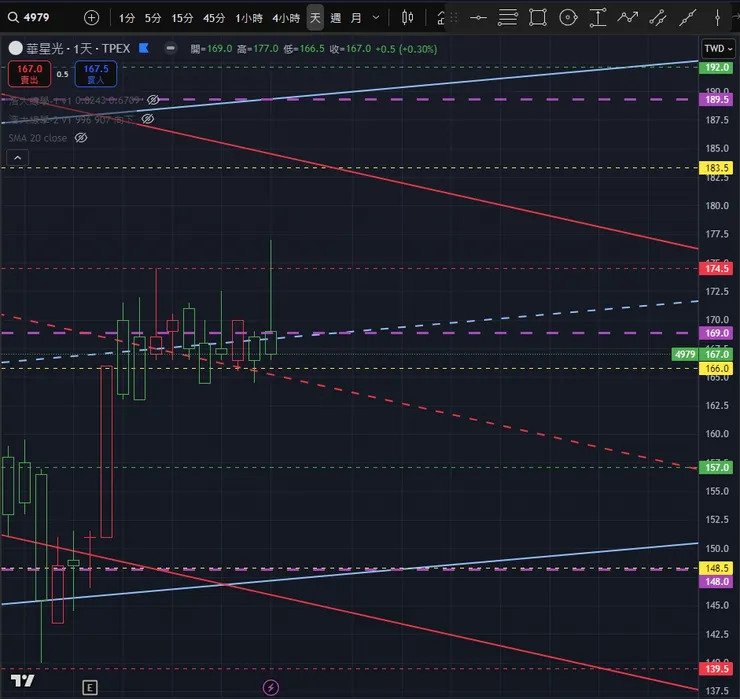The height and width of the screenshot is (699, 740).
Task: Click the 4979 symbol price tag
Action: coord(685,354)
